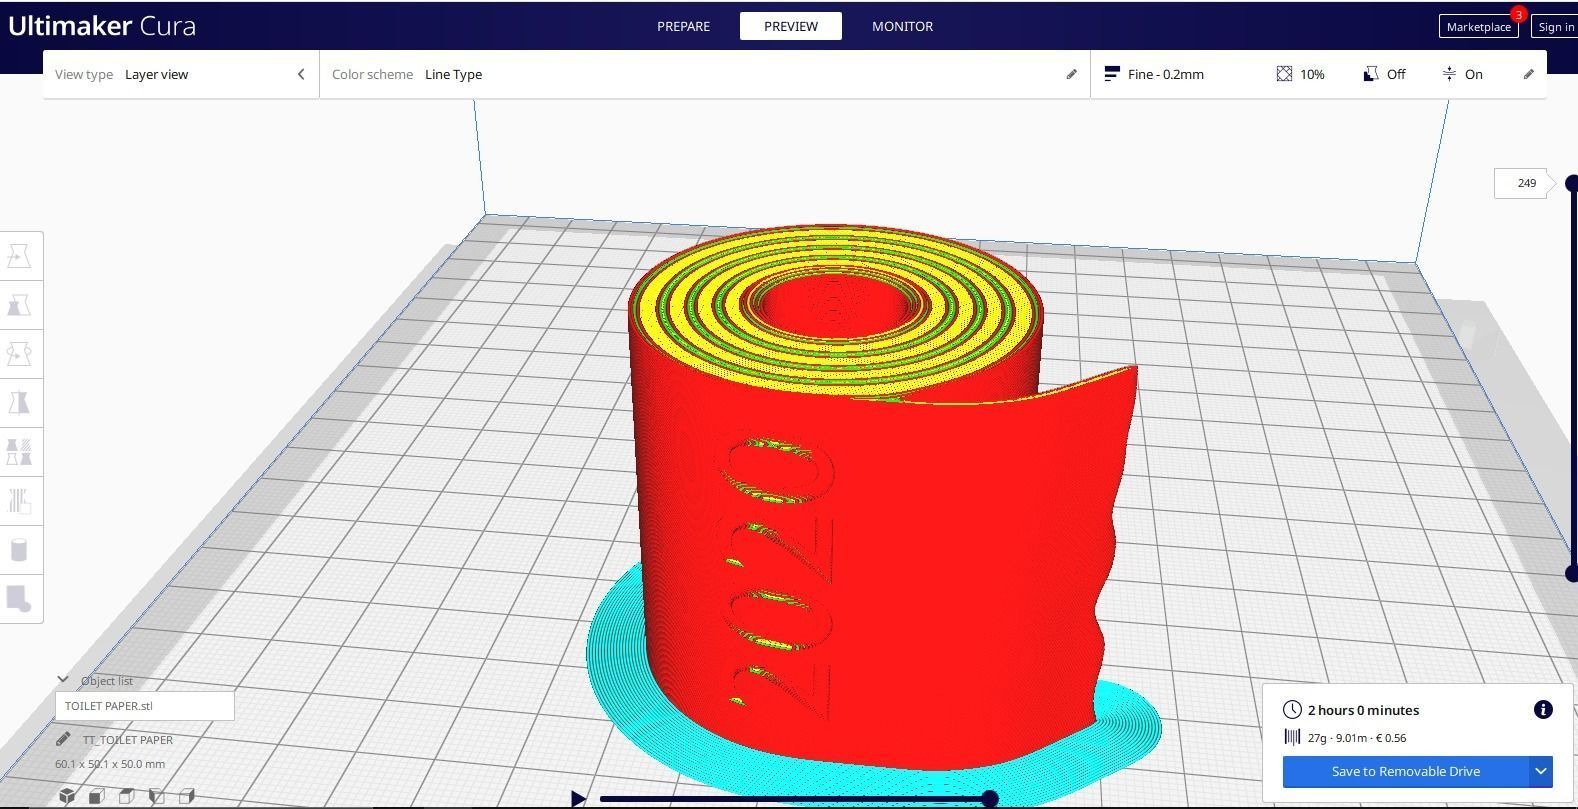The width and height of the screenshot is (1578, 809).
Task: Click the layer number 249 field
Action: pyautogui.click(x=1521, y=183)
